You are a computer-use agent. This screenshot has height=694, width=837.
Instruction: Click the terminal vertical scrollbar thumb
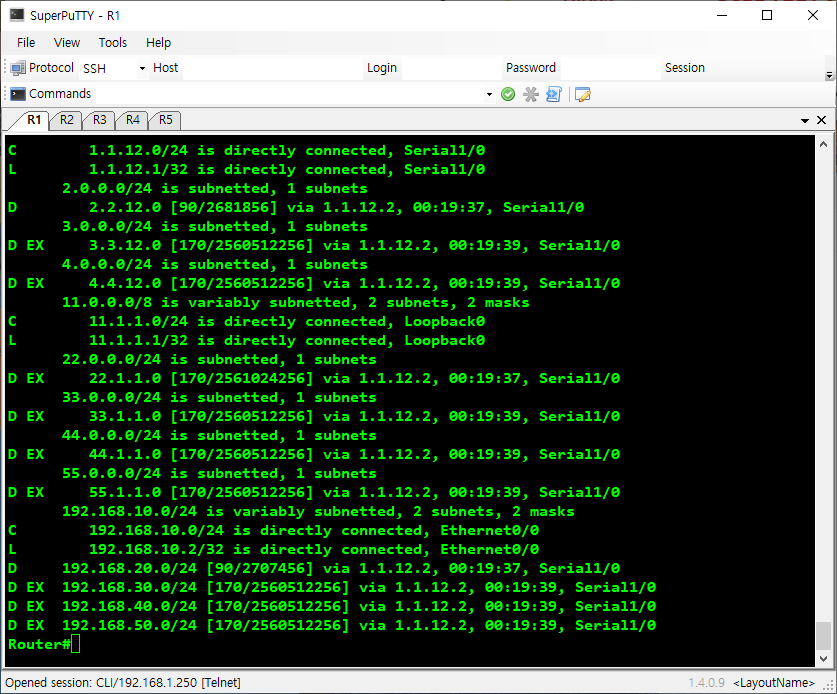pyautogui.click(x=823, y=636)
